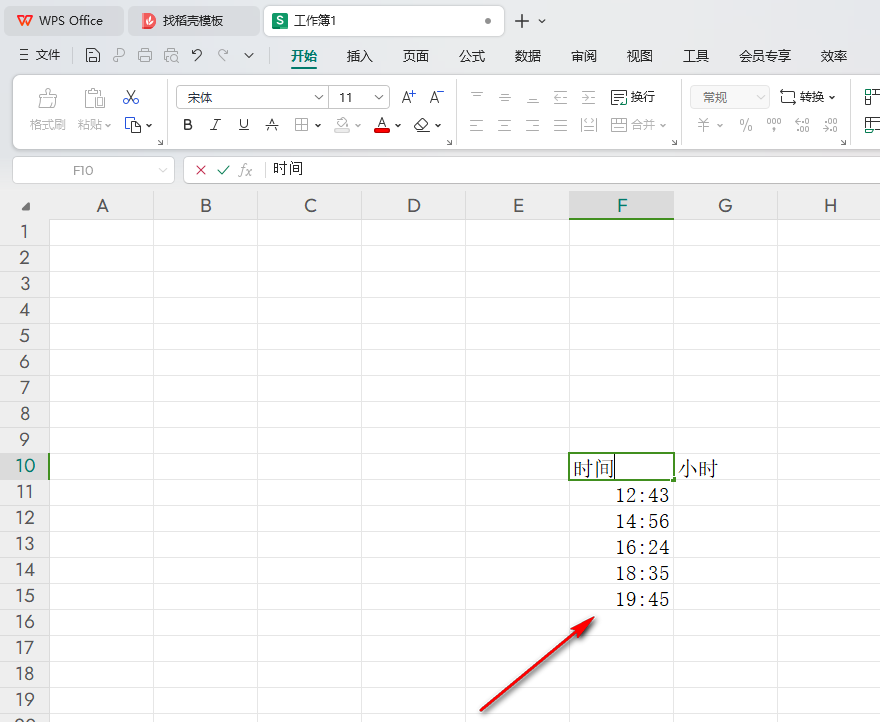The image size is (880, 722).
Task: Apply the Format Painter tool
Action: (46, 105)
